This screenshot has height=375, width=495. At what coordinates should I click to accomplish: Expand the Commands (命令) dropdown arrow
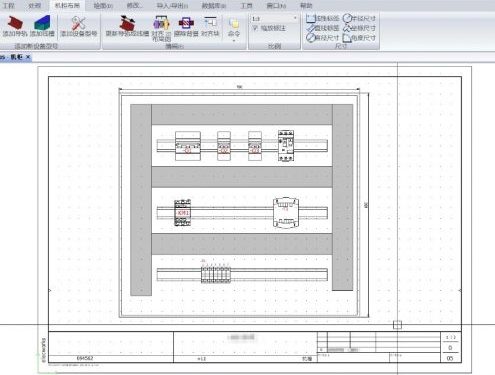pyautogui.click(x=234, y=41)
